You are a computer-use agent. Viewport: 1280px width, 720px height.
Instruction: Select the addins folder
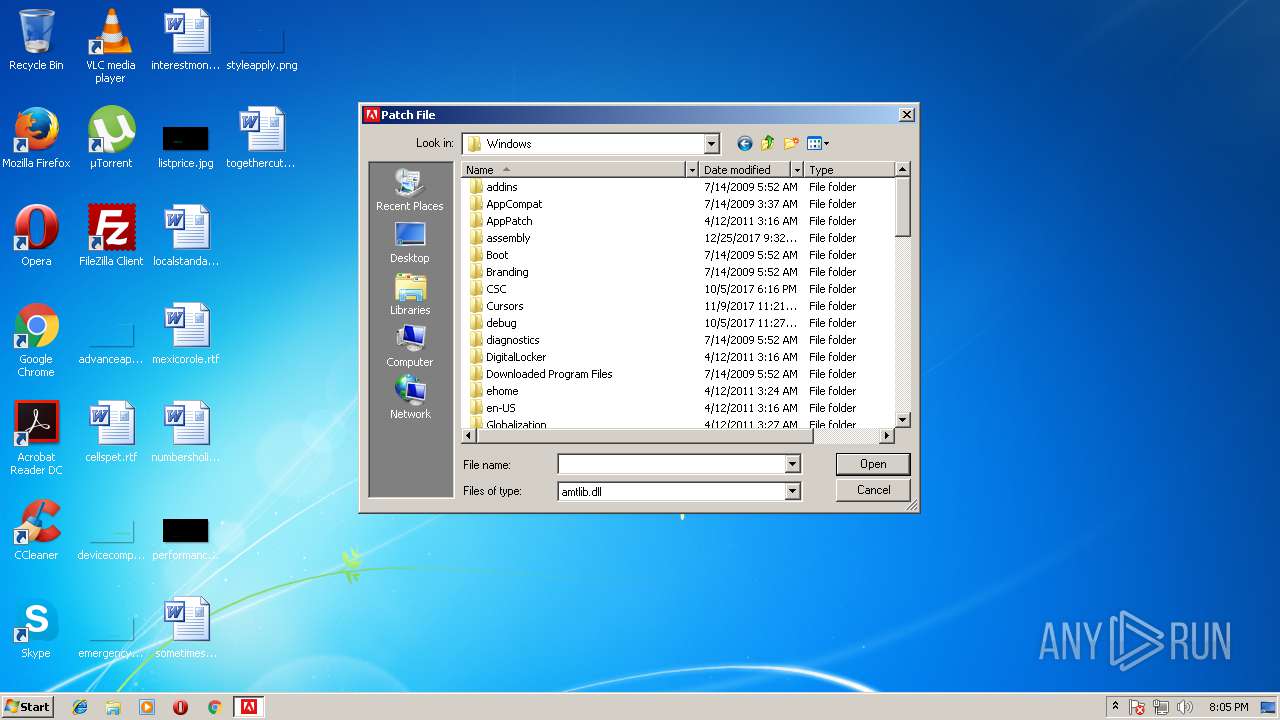click(x=502, y=187)
